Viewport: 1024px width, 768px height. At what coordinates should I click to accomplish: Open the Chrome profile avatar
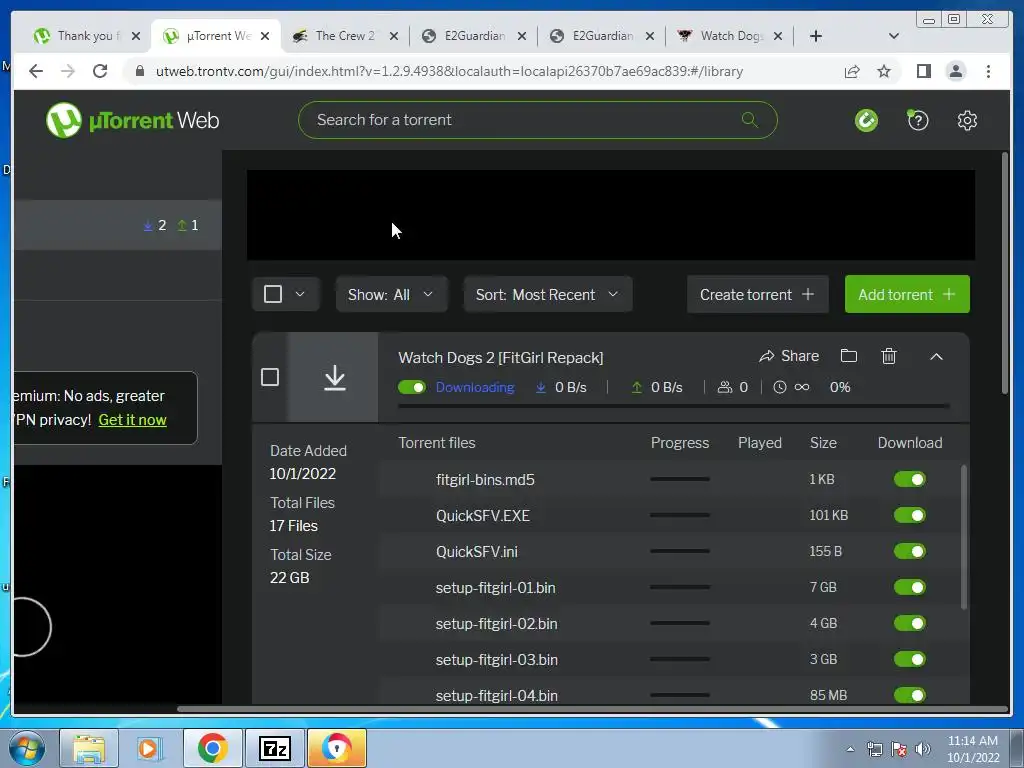pyautogui.click(x=955, y=71)
